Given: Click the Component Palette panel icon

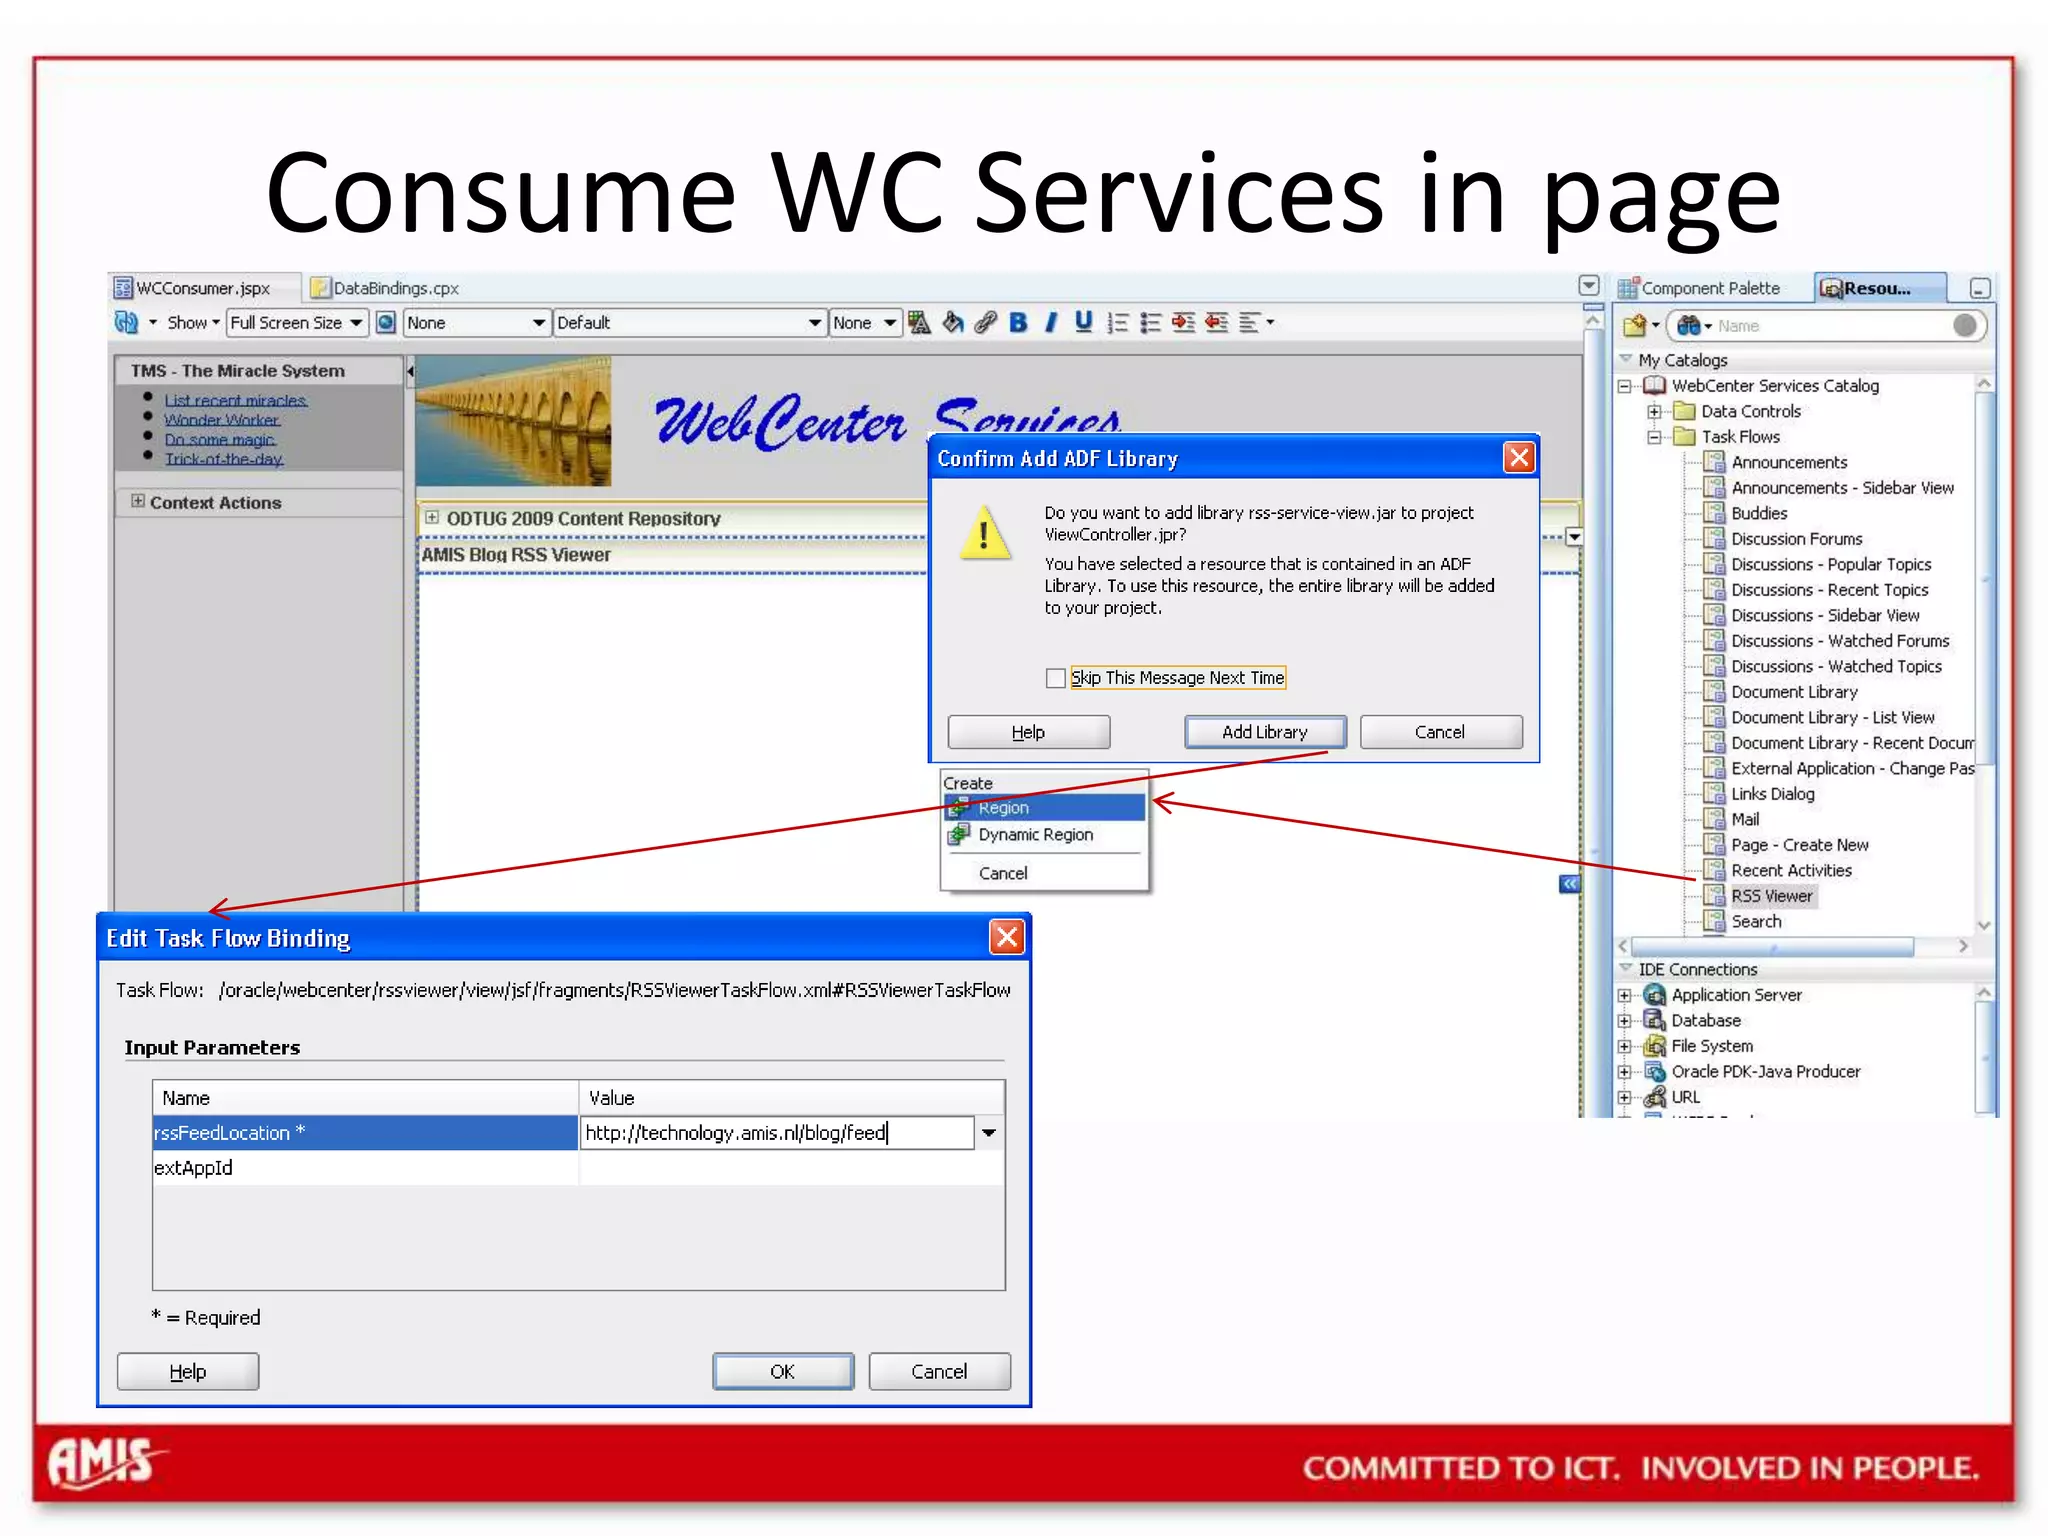Looking at the screenshot, I should pos(1628,288).
